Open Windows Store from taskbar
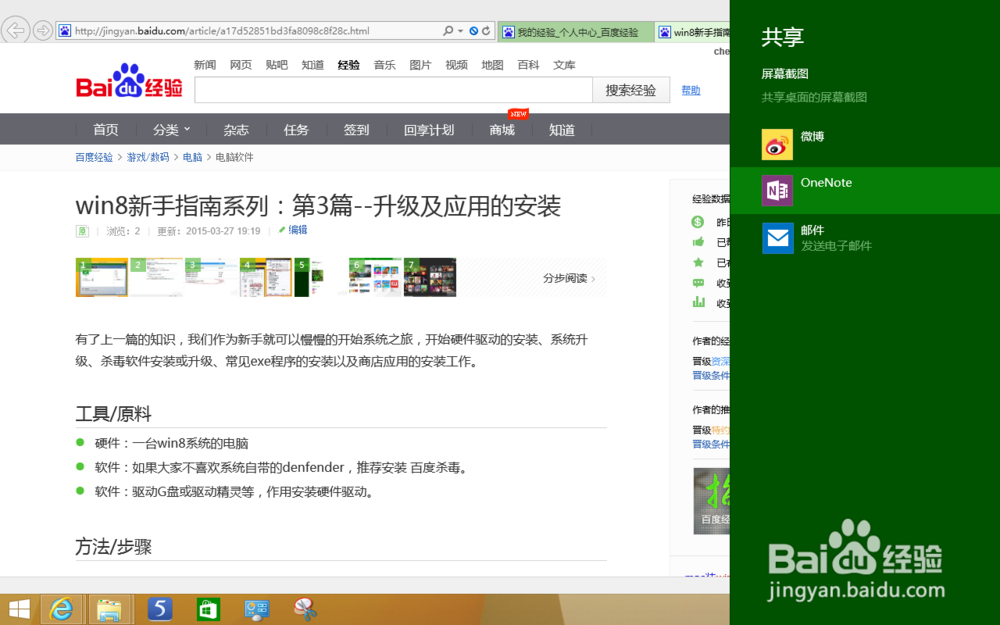1000x625 pixels. pyautogui.click(x=209, y=610)
